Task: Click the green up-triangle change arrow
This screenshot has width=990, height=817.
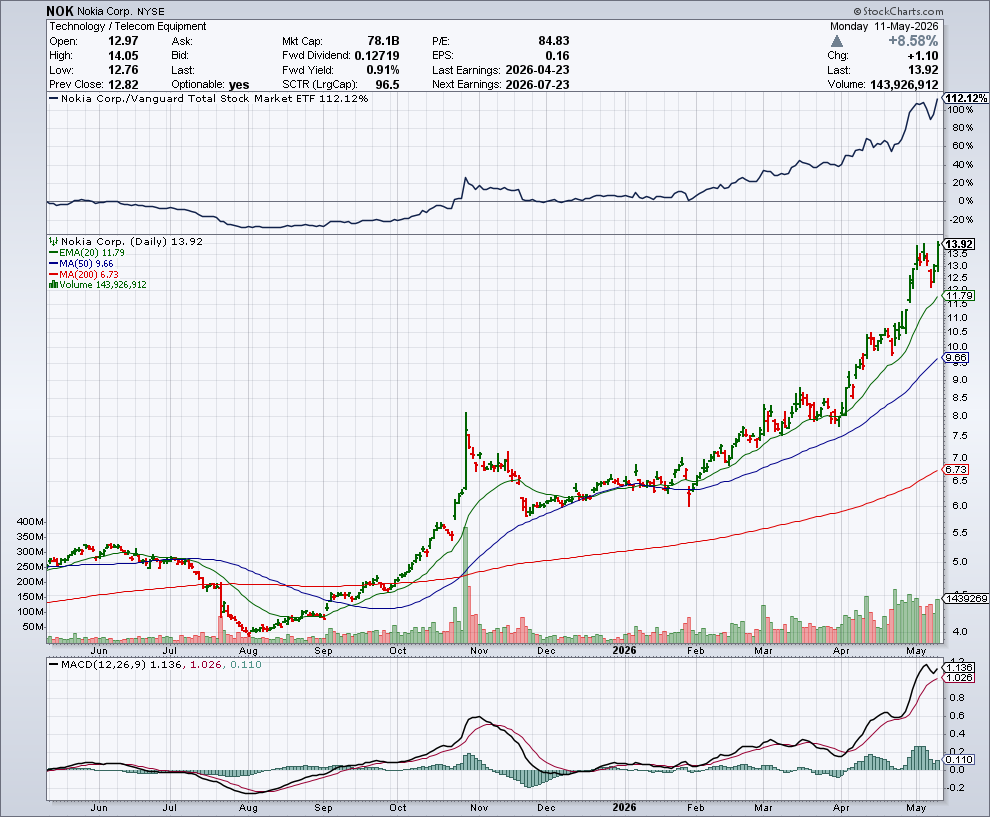Action: tap(837, 41)
